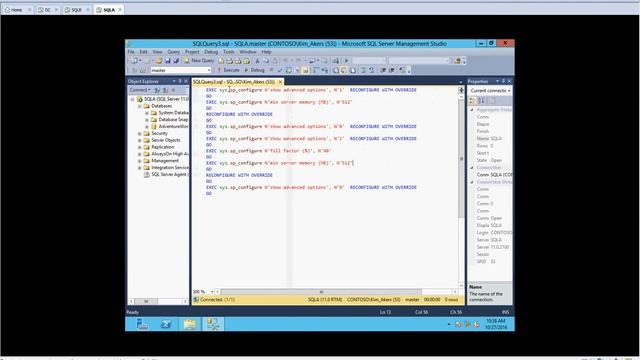Open the Help menu
Image resolution: width=640 pixels, height=360 pixels.
tap(266, 52)
